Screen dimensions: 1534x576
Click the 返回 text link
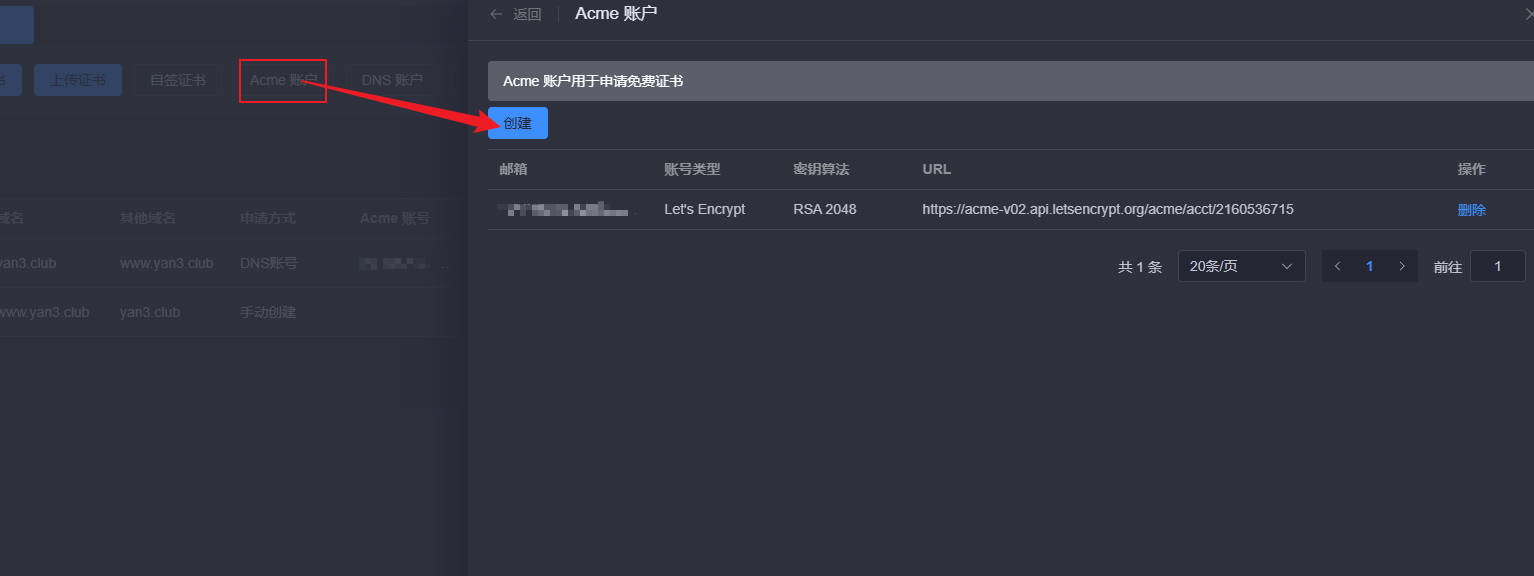coord(527,14)
